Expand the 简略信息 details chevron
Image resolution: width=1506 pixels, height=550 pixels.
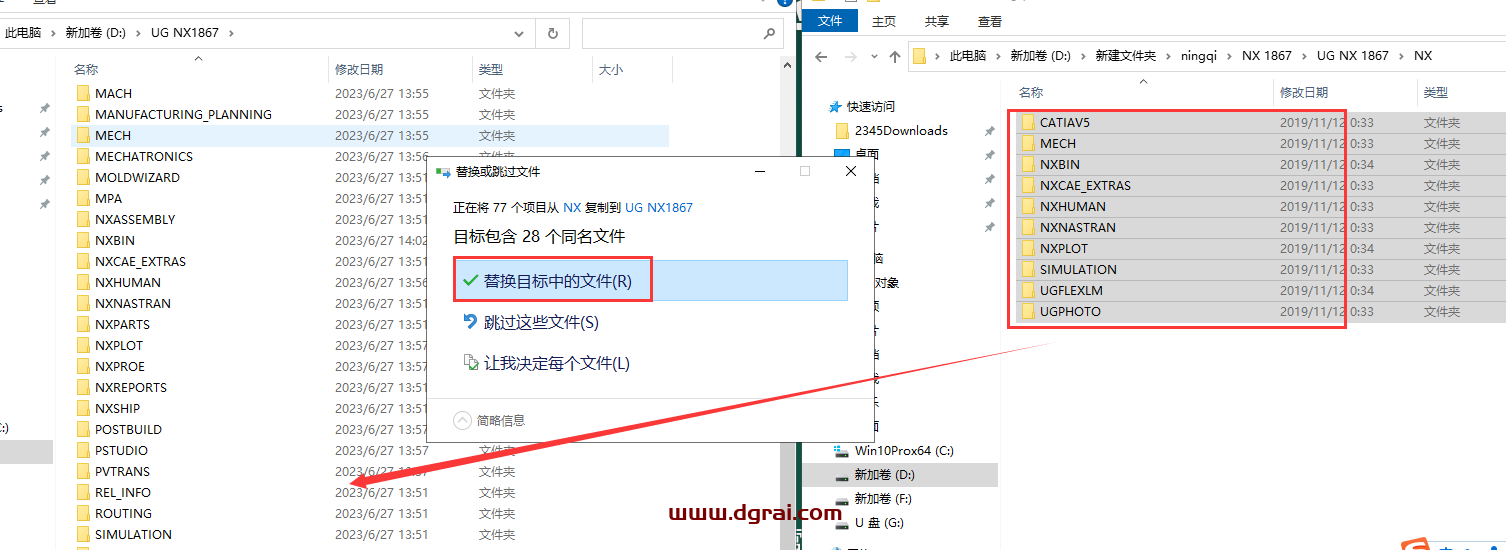point(462,421)
